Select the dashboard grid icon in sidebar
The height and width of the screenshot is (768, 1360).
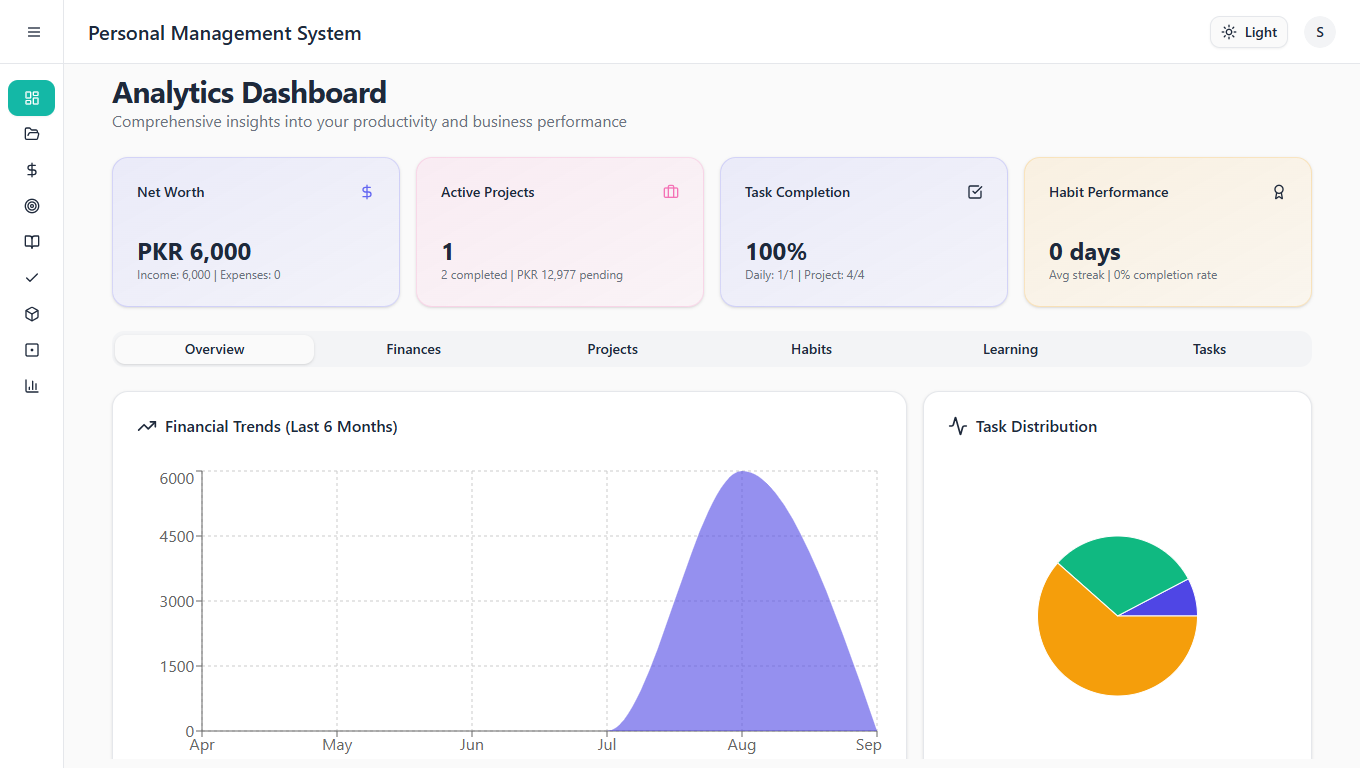click(32, 98)
